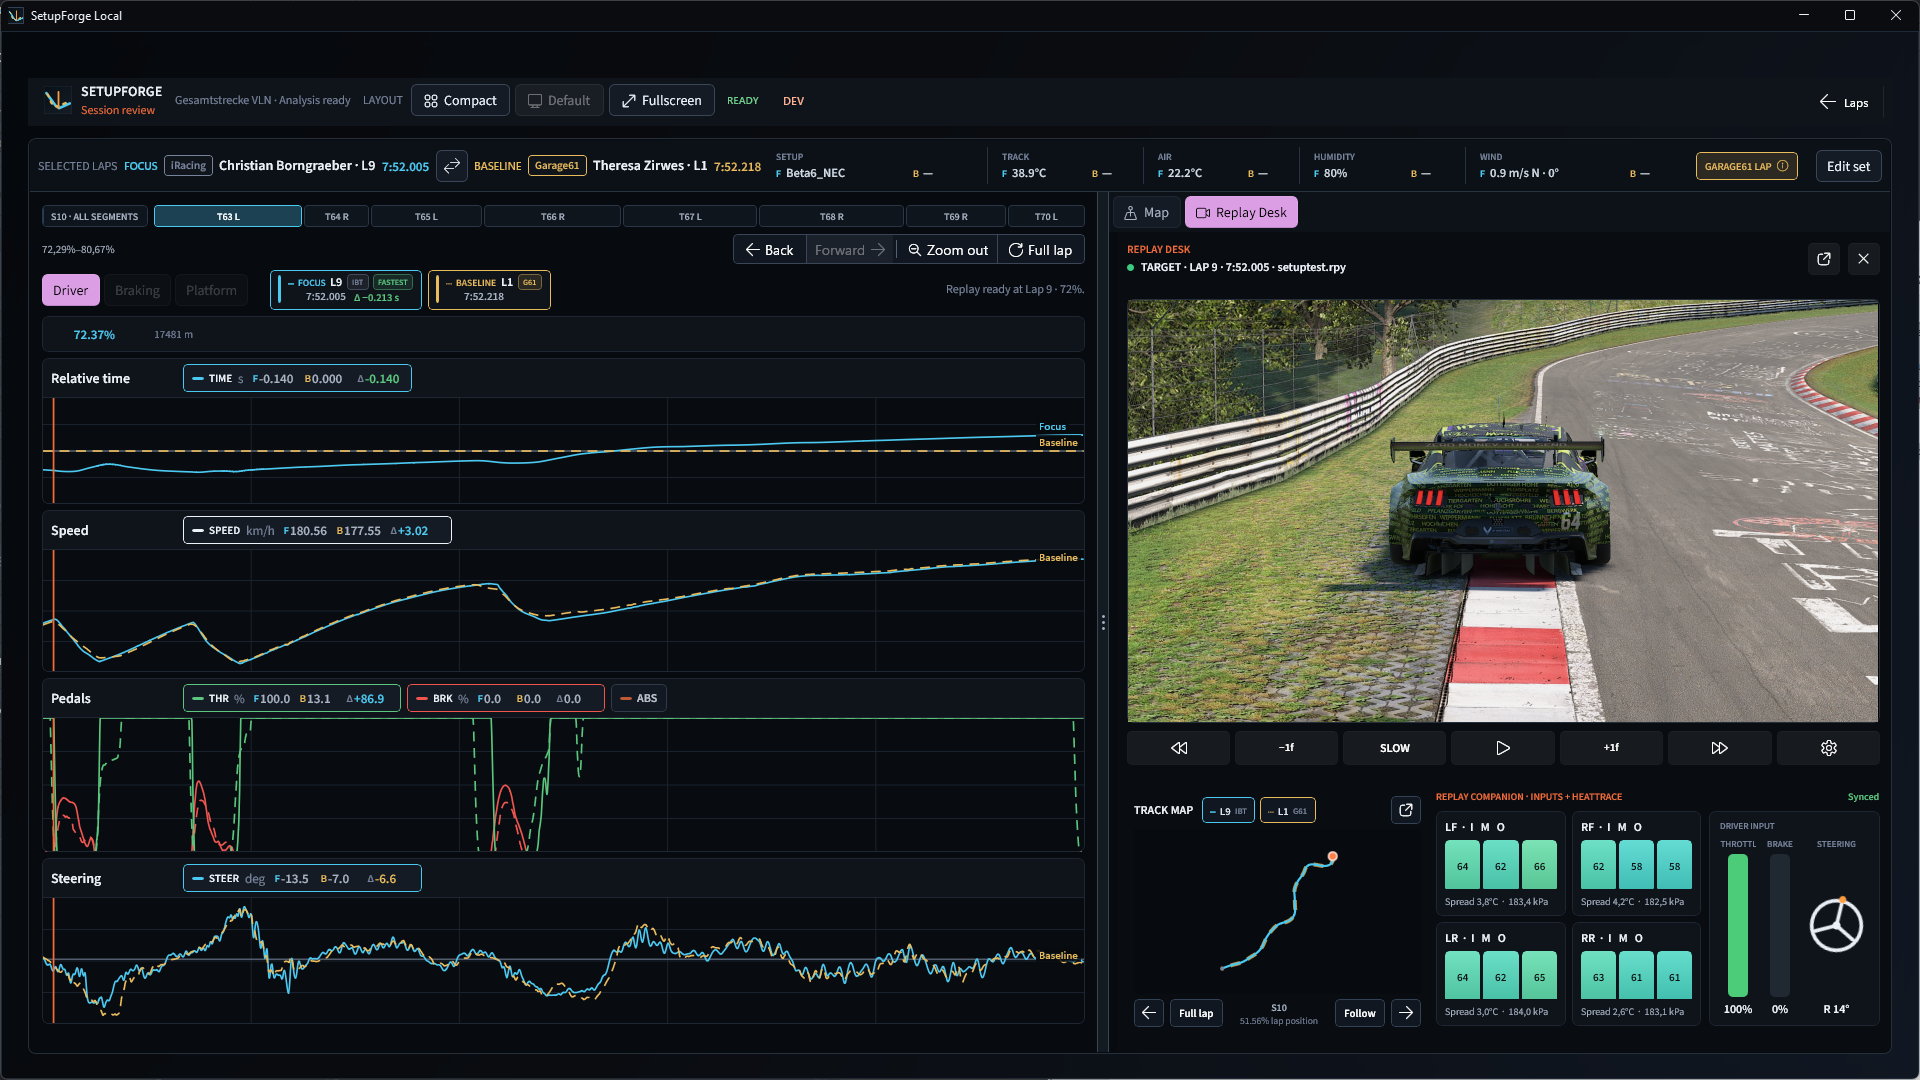This screenshot has height=1080, width=1920.
Task: Open the Map tab
Action: pos(1147,212)
